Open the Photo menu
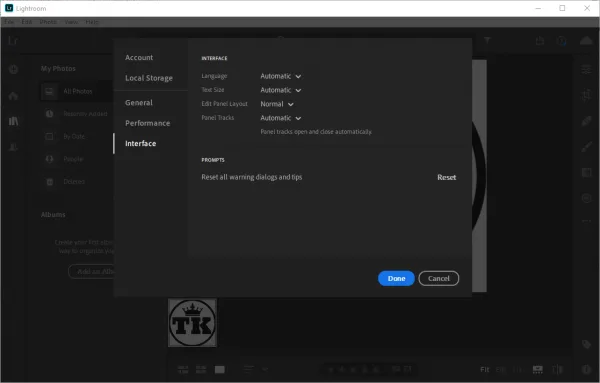Screen dimensions: 600x383 pos(48,22)
